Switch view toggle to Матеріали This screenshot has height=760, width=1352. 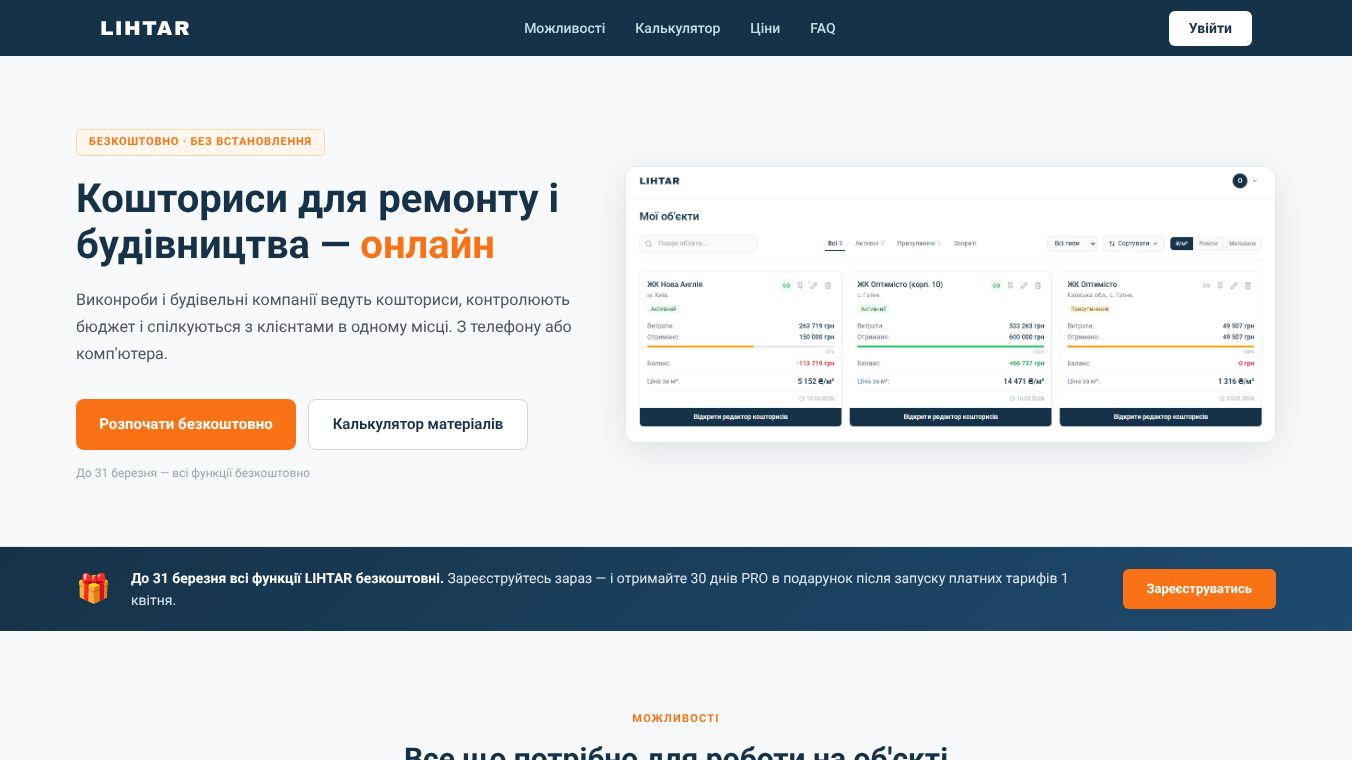click(1242, 243)
